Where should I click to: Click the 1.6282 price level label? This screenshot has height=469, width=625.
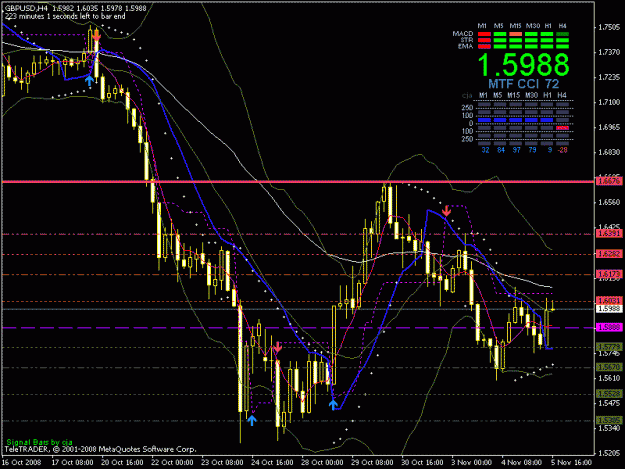[x=609, y=254]
